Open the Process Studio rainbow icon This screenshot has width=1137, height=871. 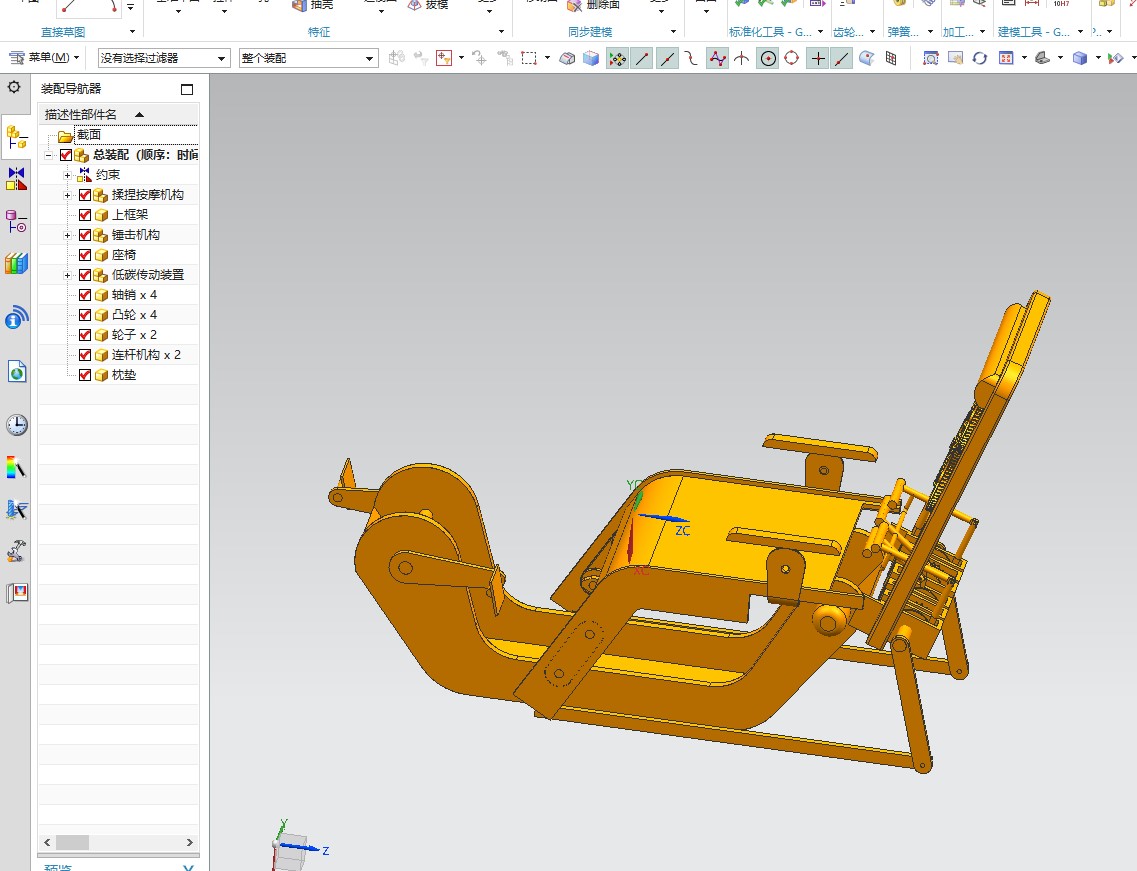16,467
